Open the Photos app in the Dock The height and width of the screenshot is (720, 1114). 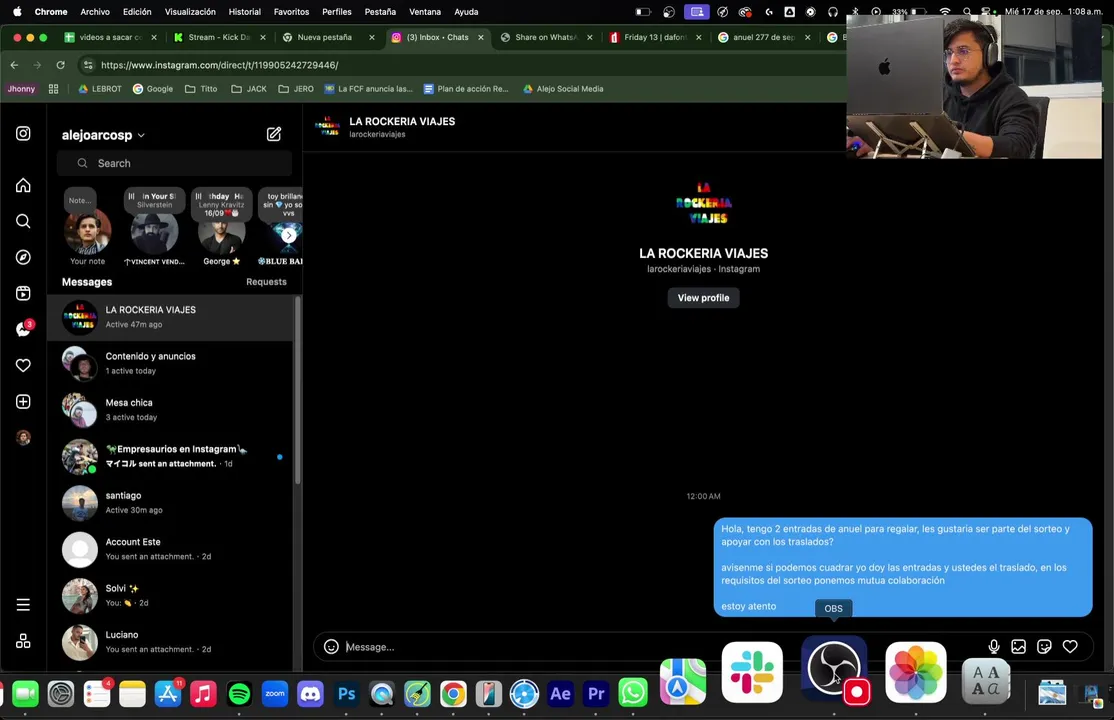[x=916, y=672]
